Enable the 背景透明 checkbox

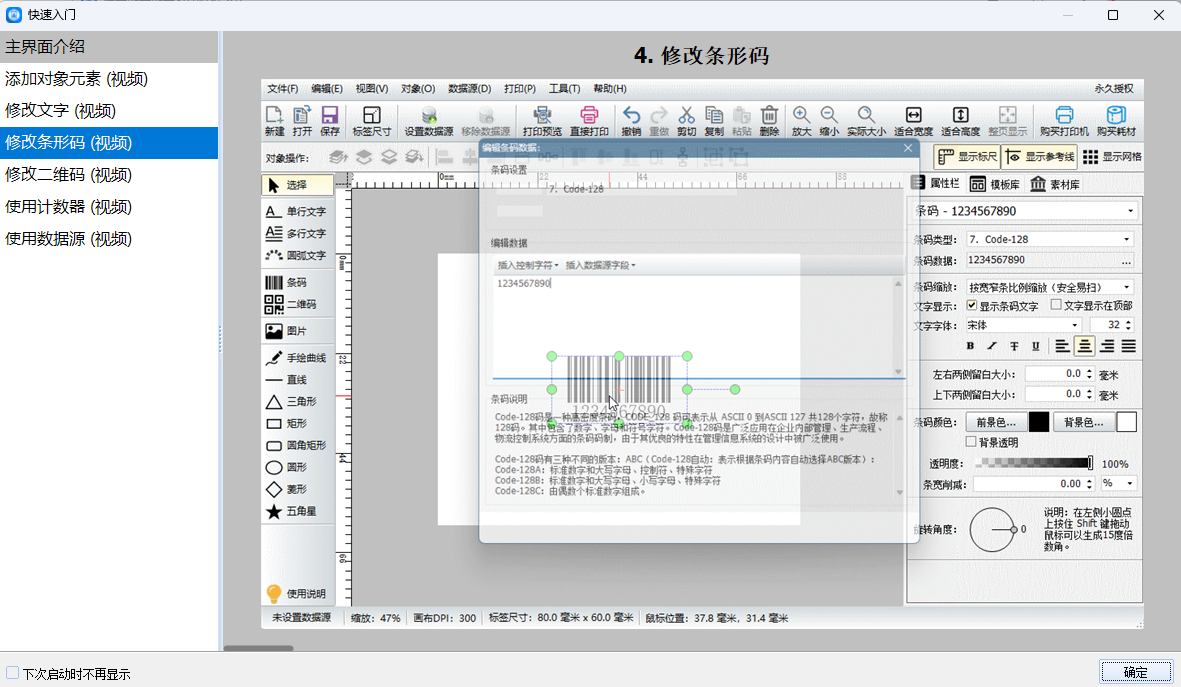(x=970, y=442)
